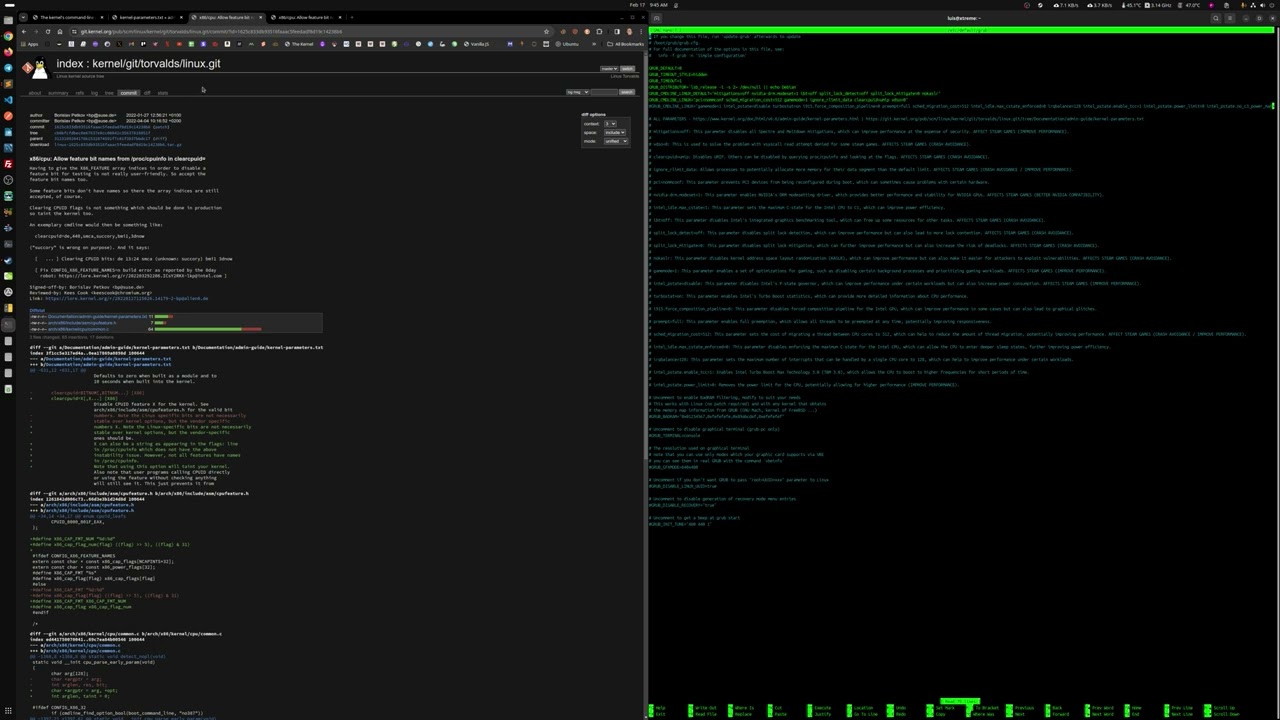Image resolution: width=1280 pixels, height=720 pixels.
Task: Click the browser forward arrow
Action: [36, 31]
